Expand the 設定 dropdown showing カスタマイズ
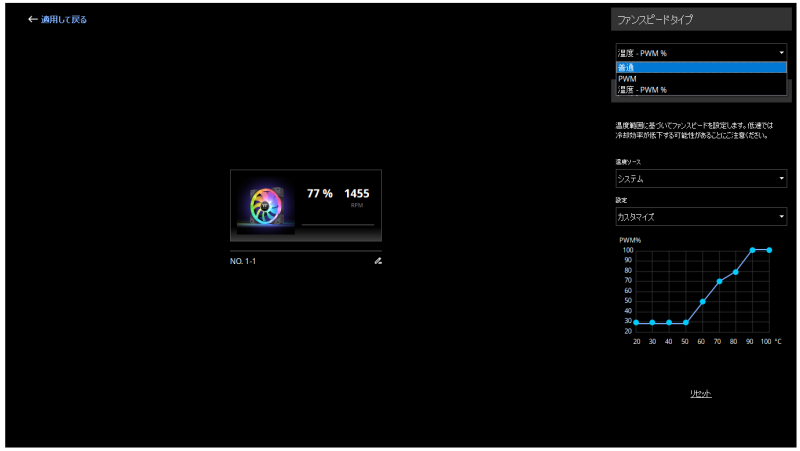 click(700, 216)
